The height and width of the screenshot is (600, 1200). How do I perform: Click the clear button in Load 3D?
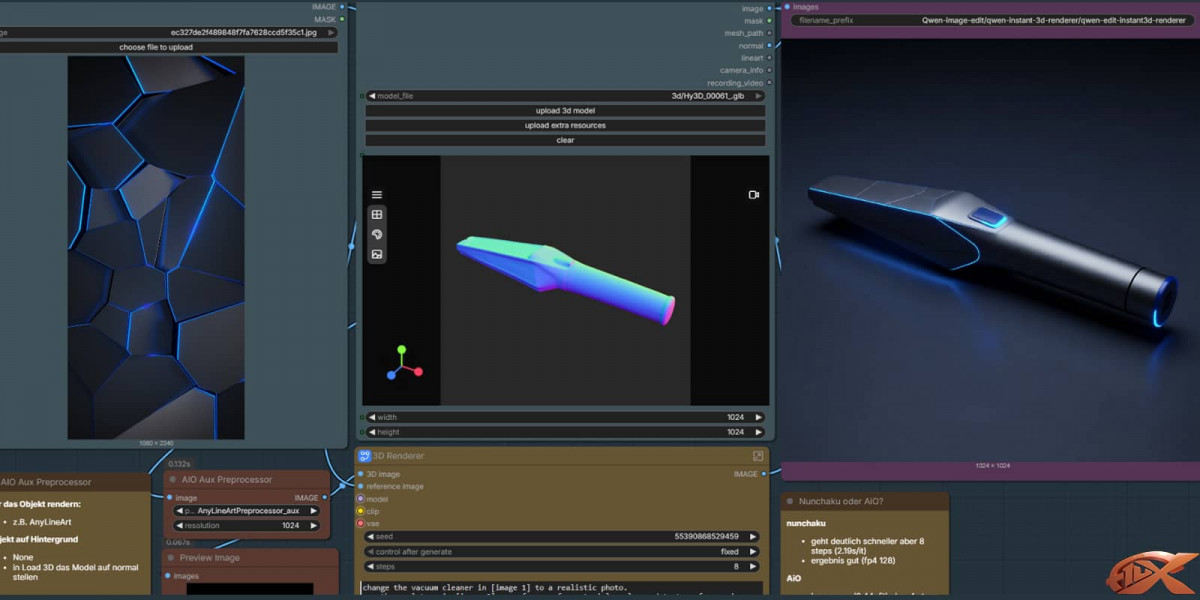pos(565,140)
